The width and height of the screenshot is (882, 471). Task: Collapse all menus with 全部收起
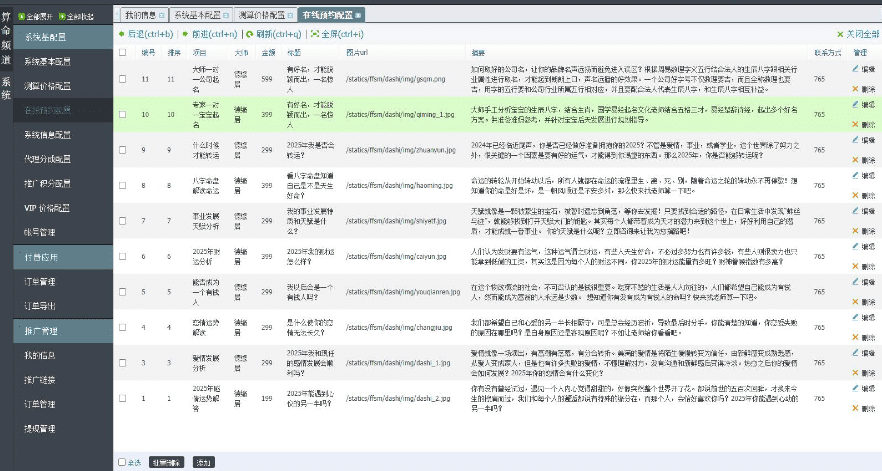(76, 16)
